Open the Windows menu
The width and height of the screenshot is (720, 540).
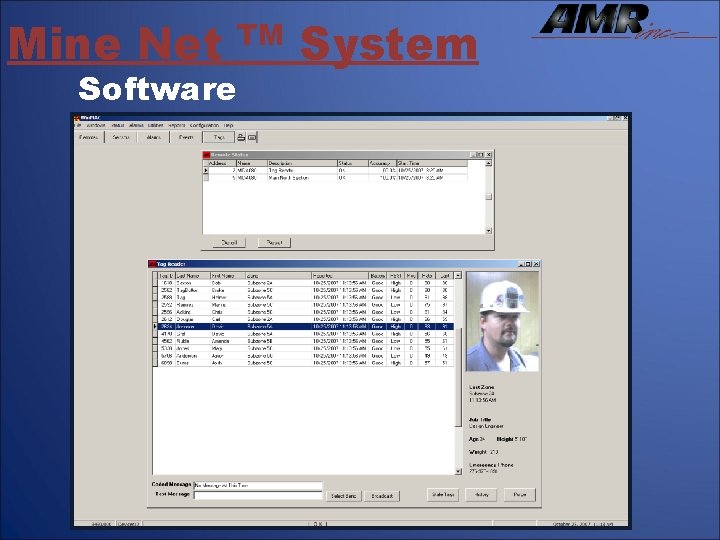(x=96, y=125)
